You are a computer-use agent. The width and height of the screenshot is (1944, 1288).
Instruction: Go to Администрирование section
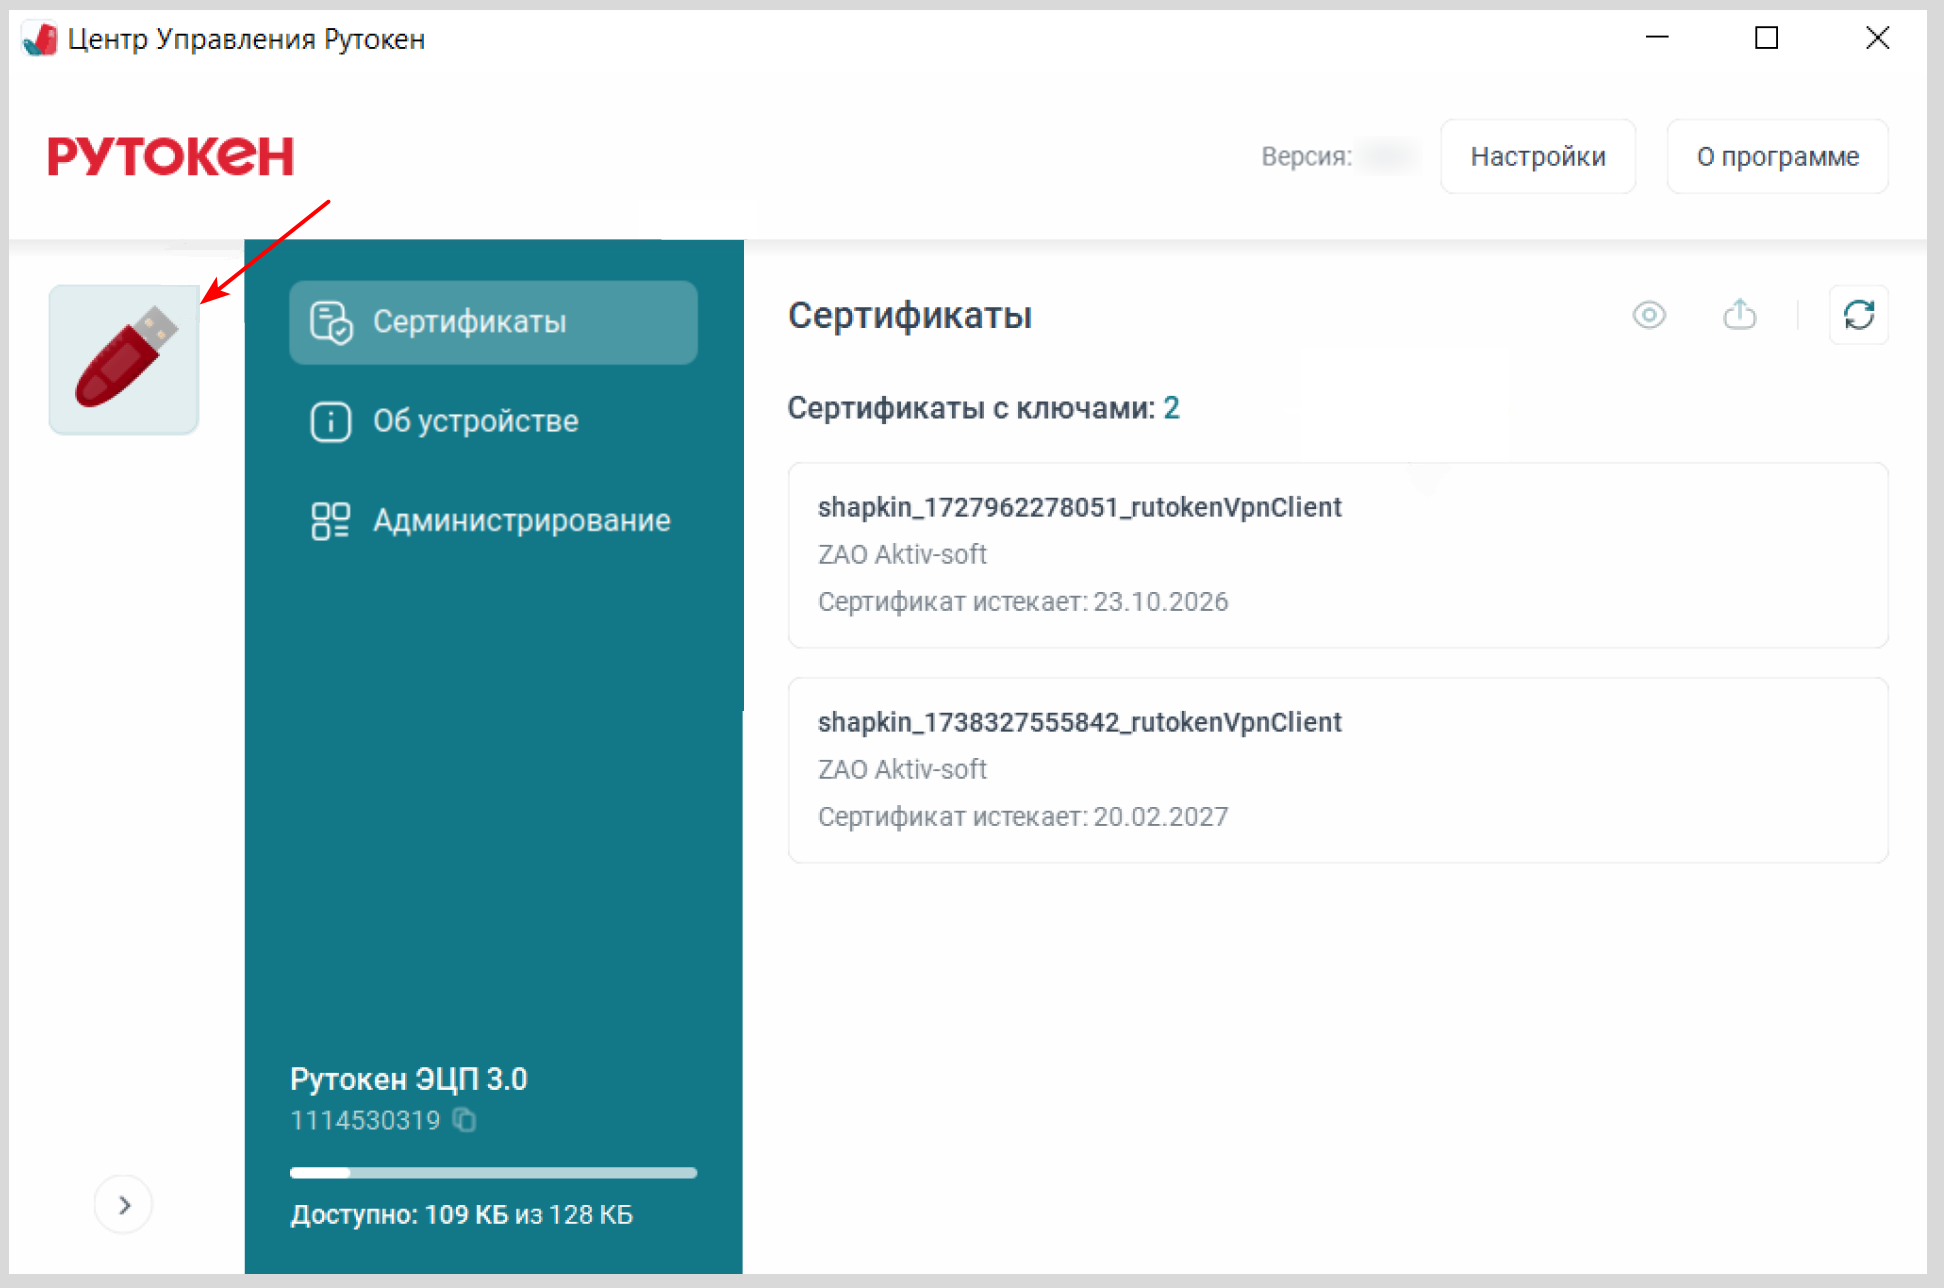521,520
